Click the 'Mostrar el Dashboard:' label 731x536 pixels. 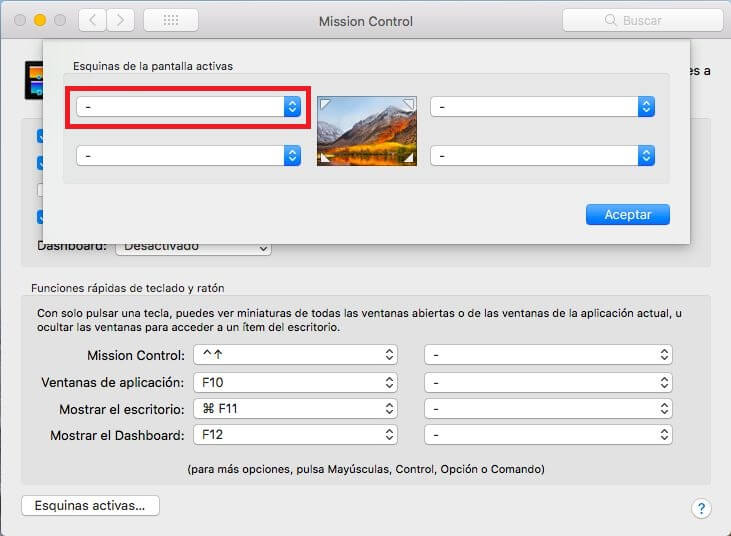click(x=117, y=435)
